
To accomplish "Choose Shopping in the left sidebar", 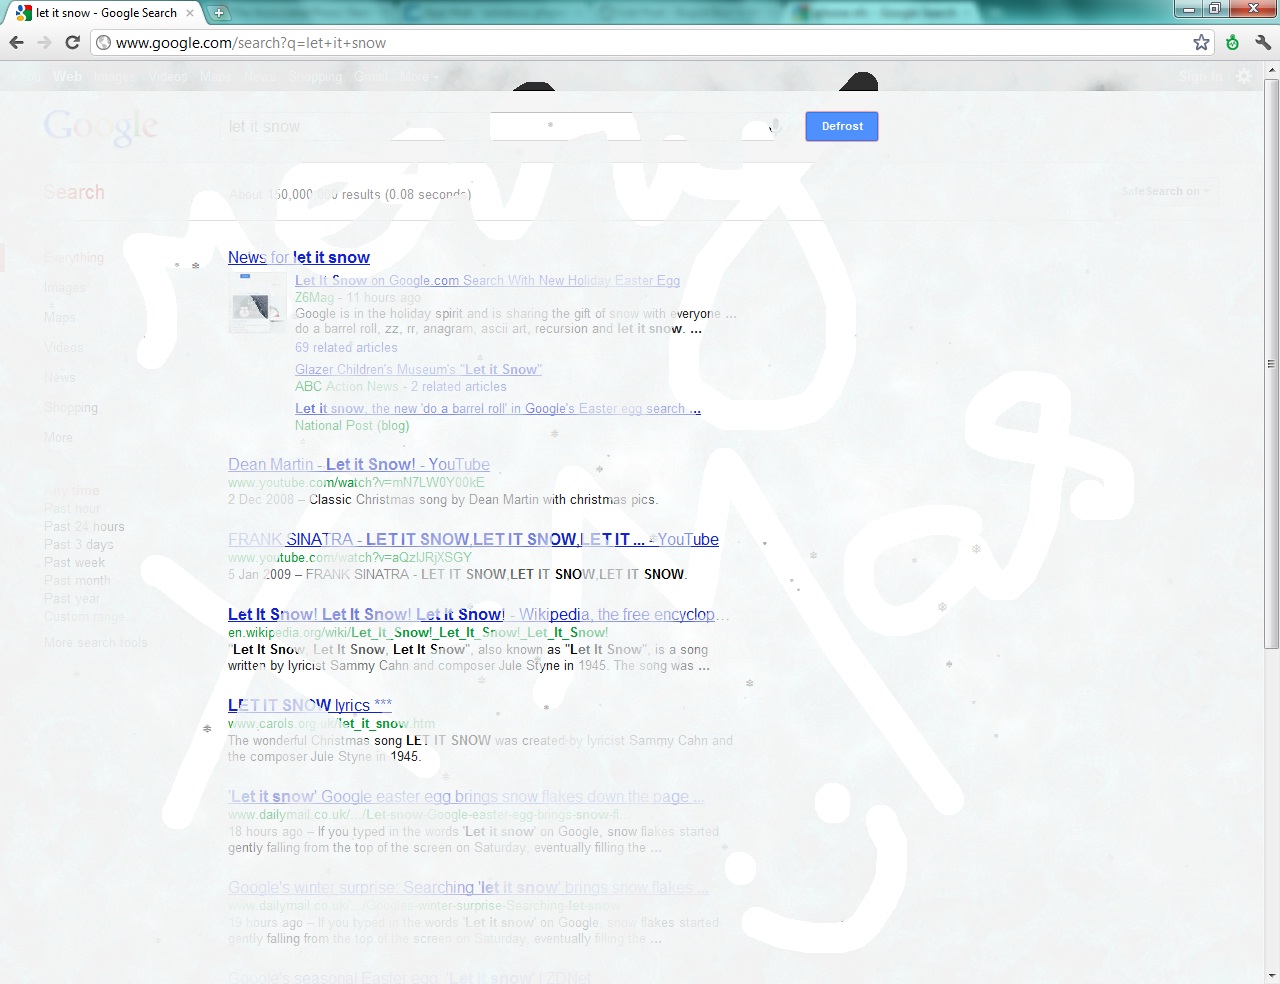I will coord(71,408).
